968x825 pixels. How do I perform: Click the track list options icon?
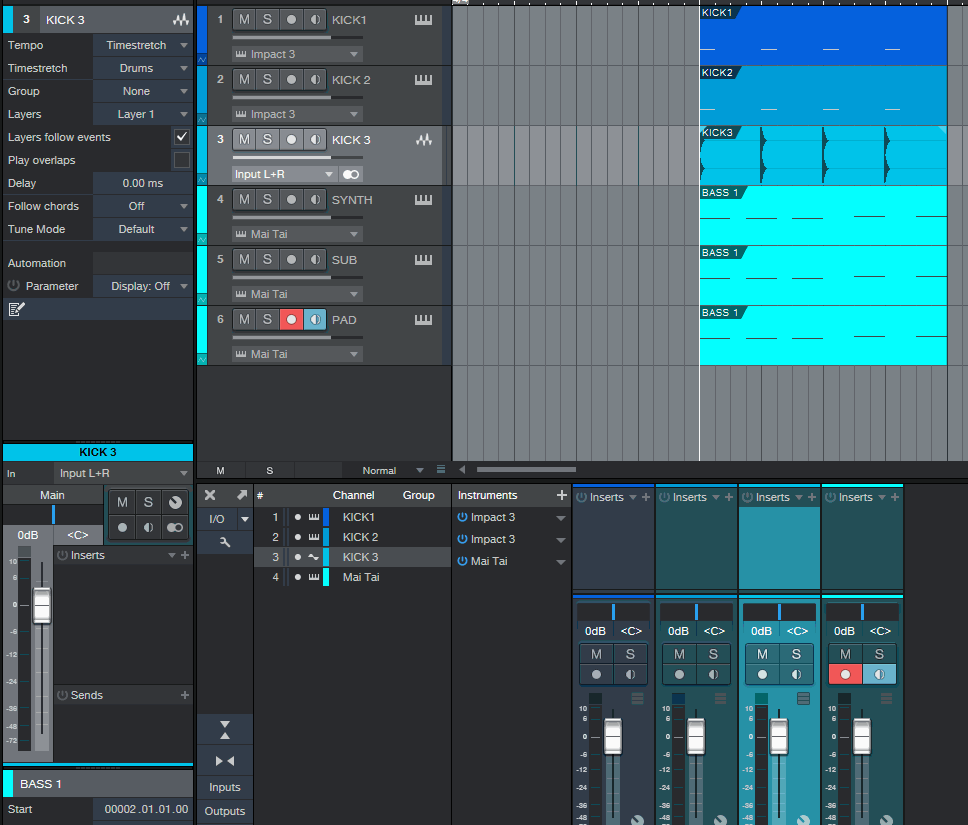(441, 470)
